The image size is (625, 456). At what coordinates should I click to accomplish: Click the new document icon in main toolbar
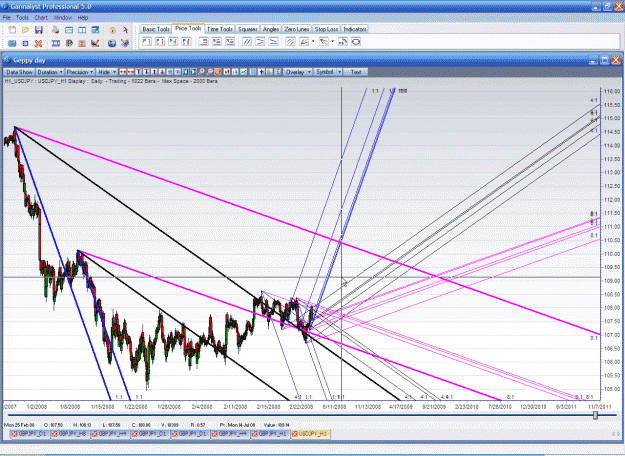click(x=12, y=30)
